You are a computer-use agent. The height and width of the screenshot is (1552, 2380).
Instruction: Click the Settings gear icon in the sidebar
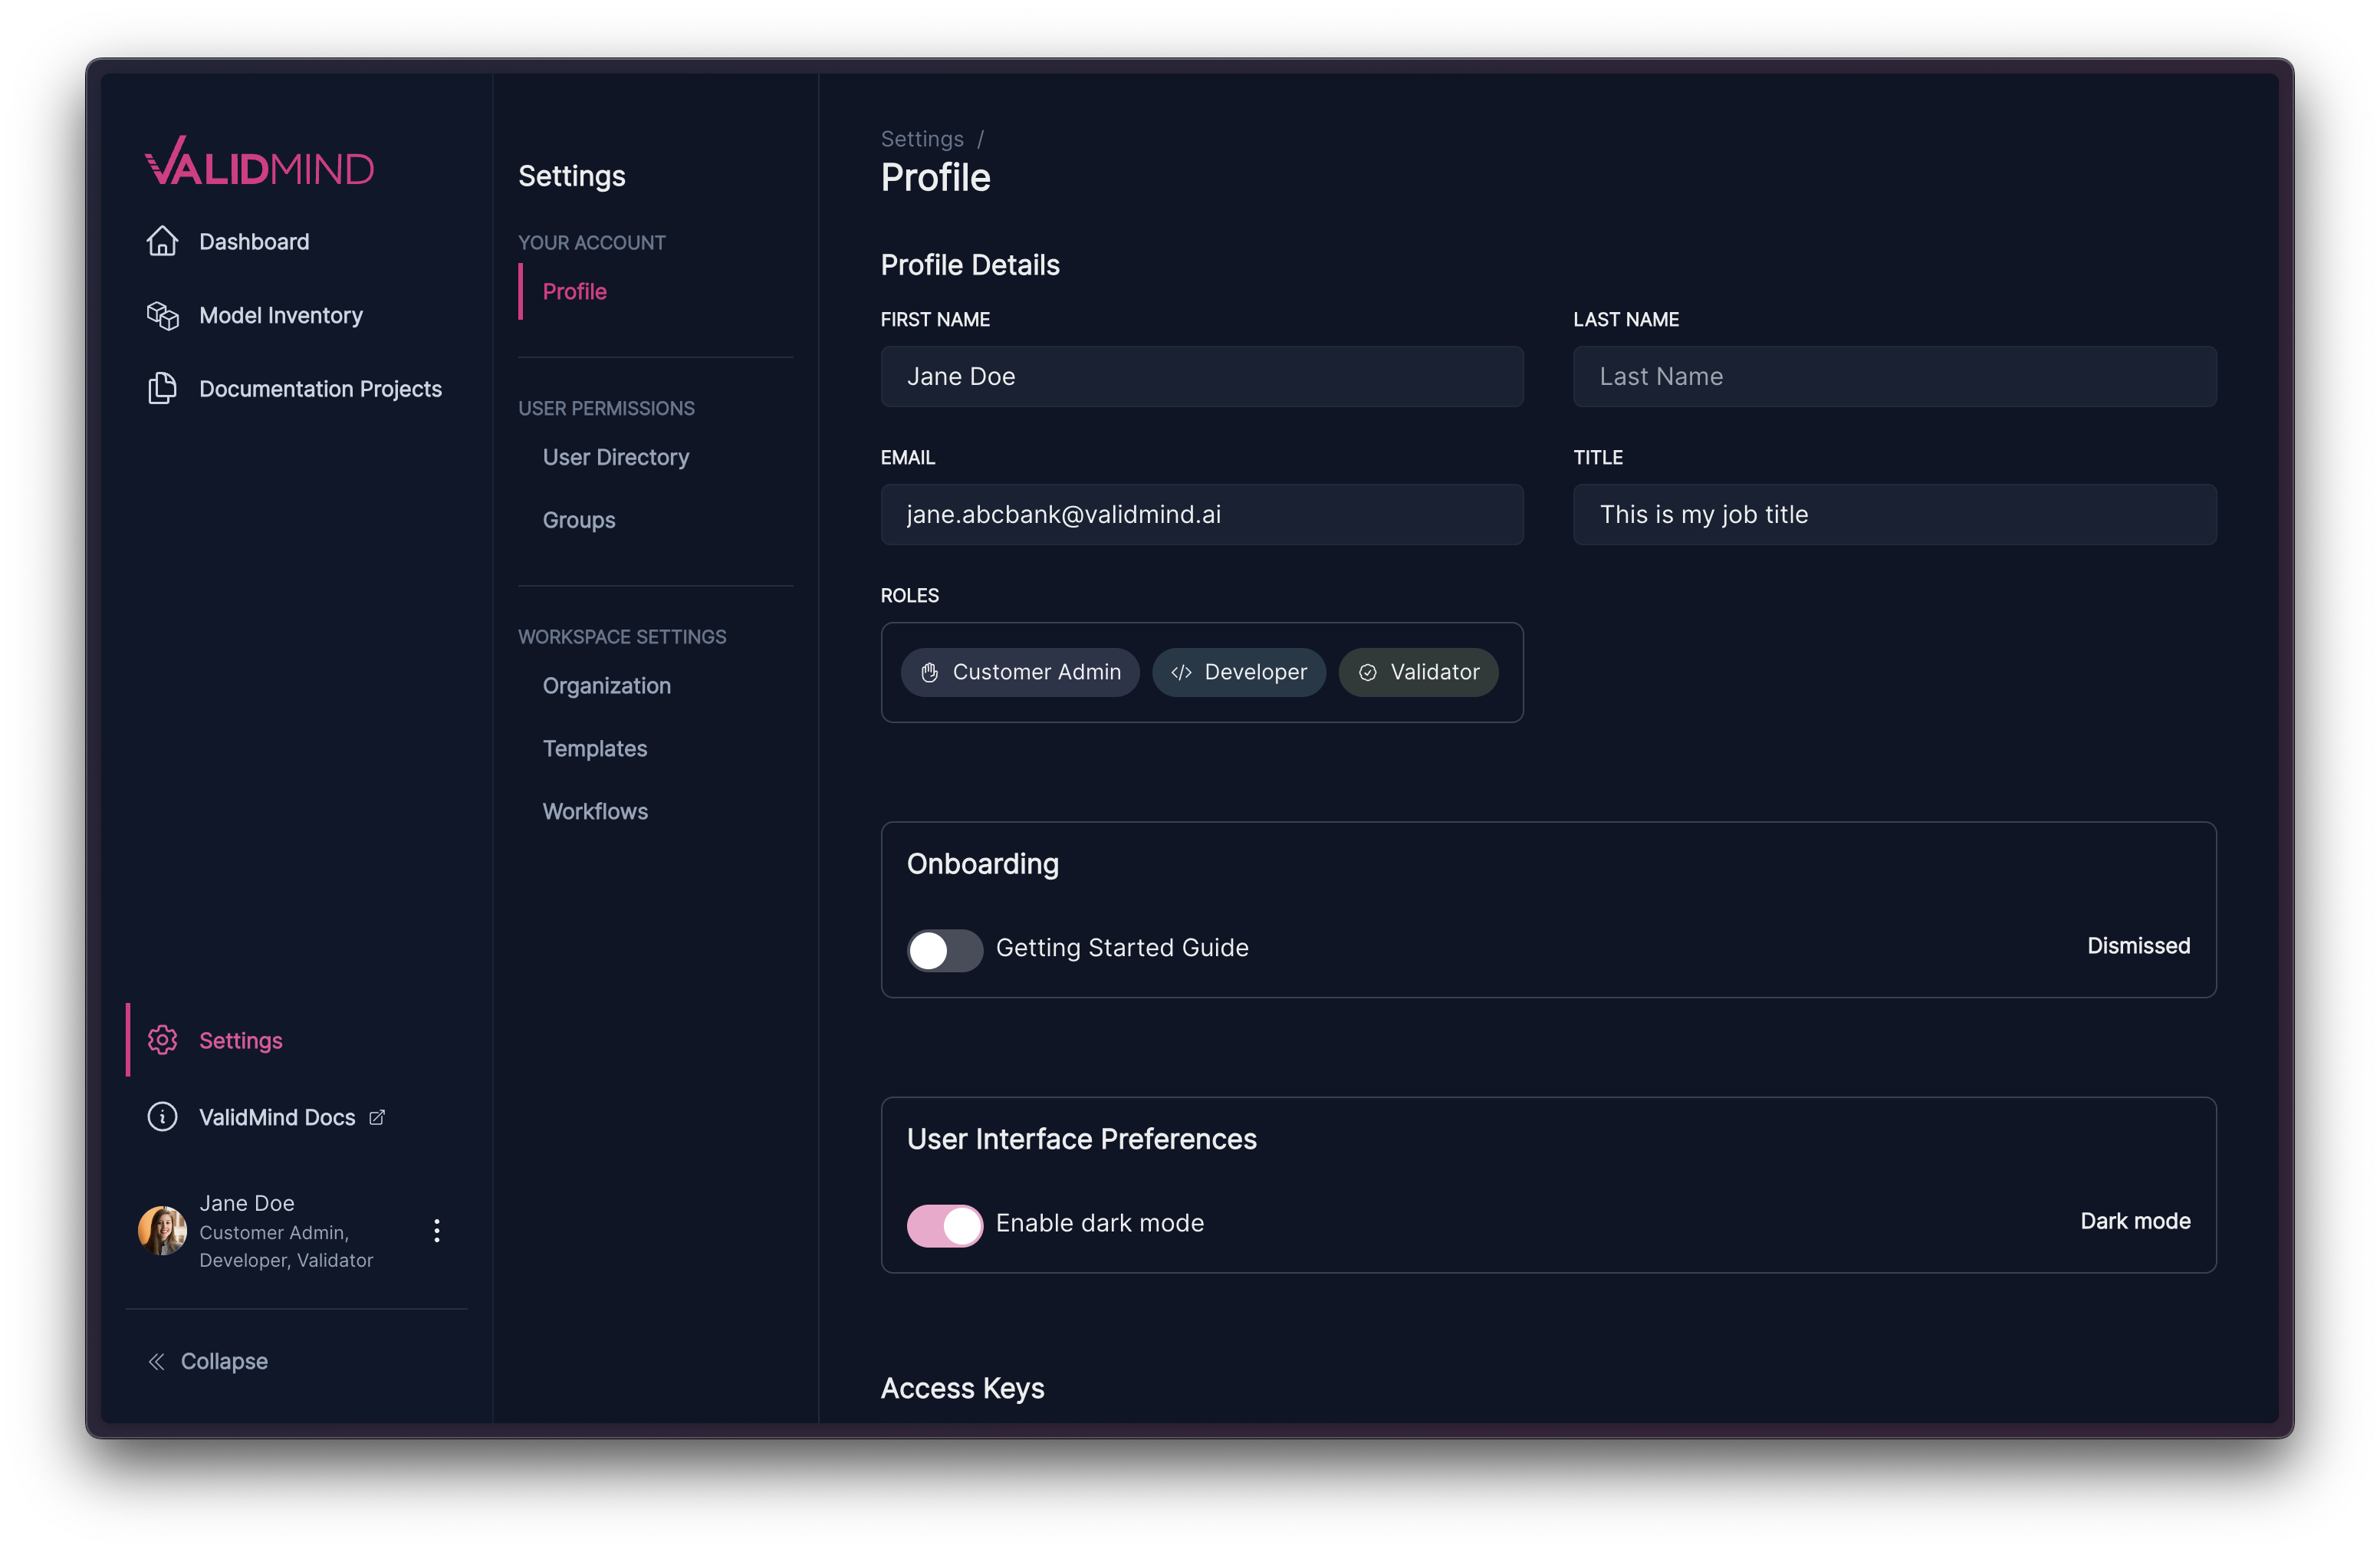(162, 1040)
